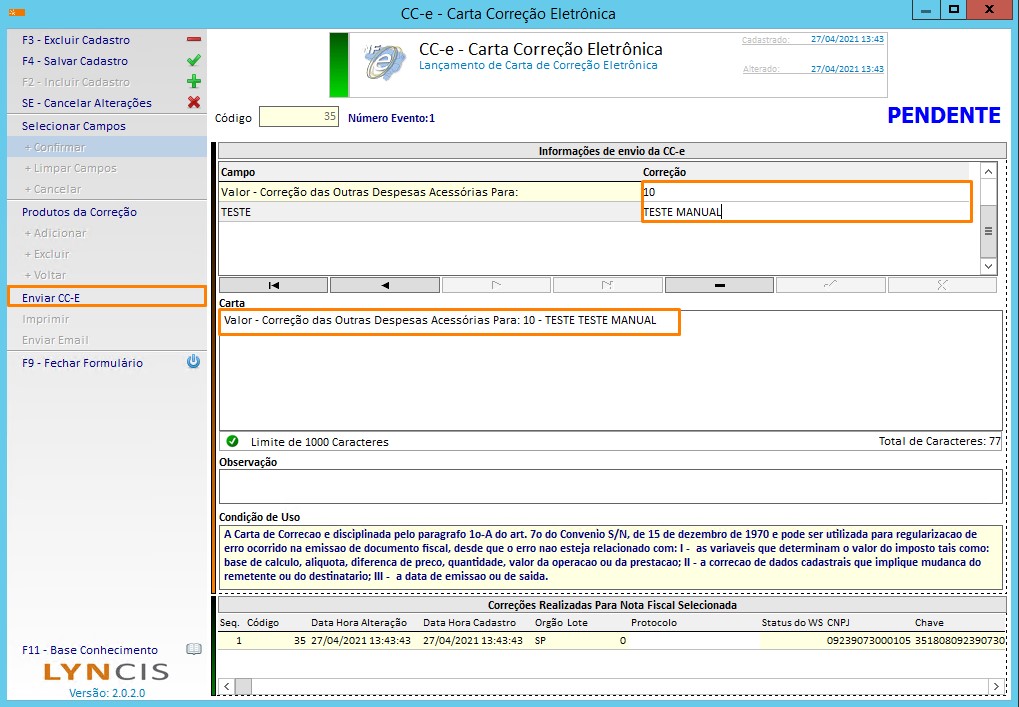
Task: Click the green checkmark Salvar Cadastro icon
Action: (x=194, y=61)
